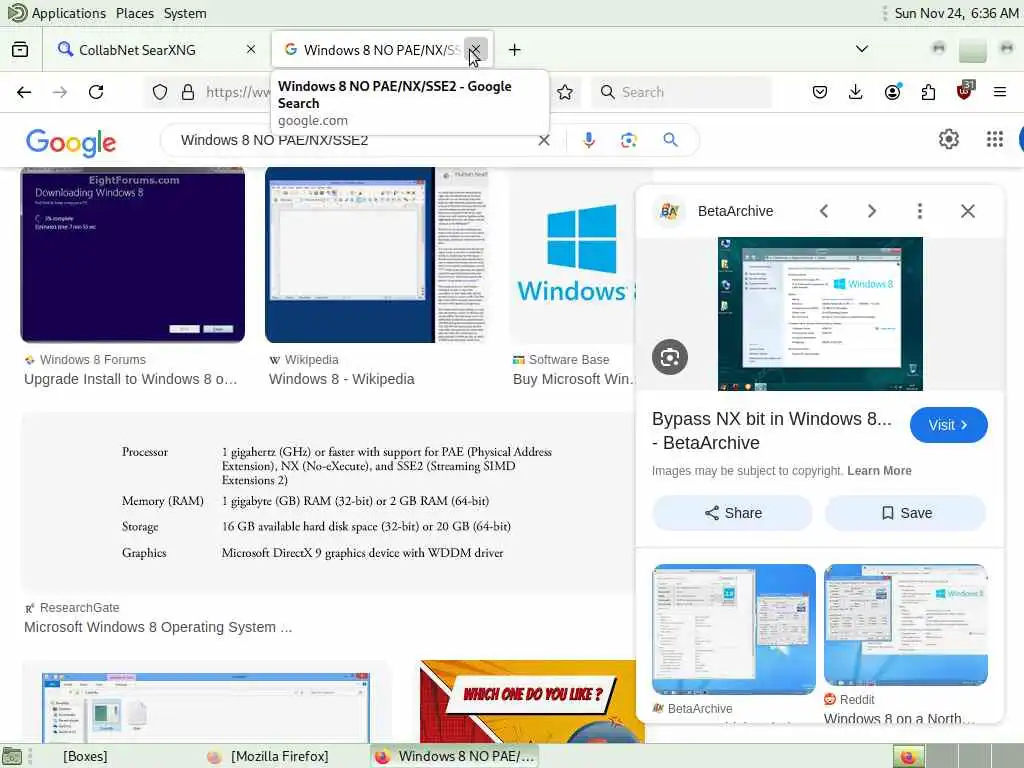
Task: Open Bypass NX bit in Windows 8 title
Action: [771, 430]
